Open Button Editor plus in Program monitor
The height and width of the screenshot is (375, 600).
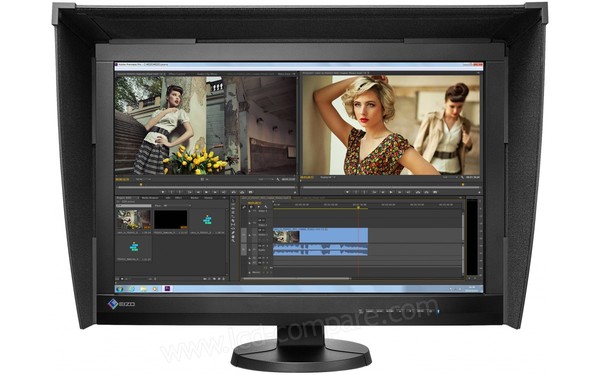[479, 192]
